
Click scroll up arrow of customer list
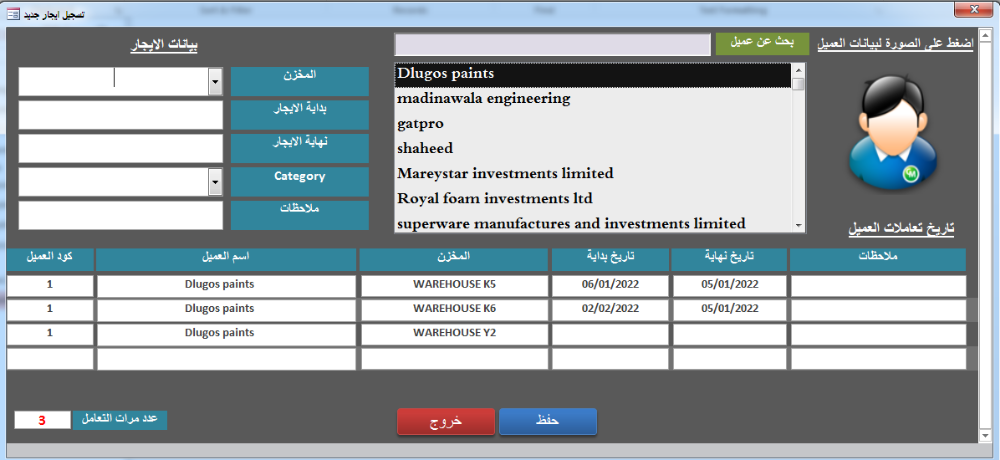click(x=798, y=70)
